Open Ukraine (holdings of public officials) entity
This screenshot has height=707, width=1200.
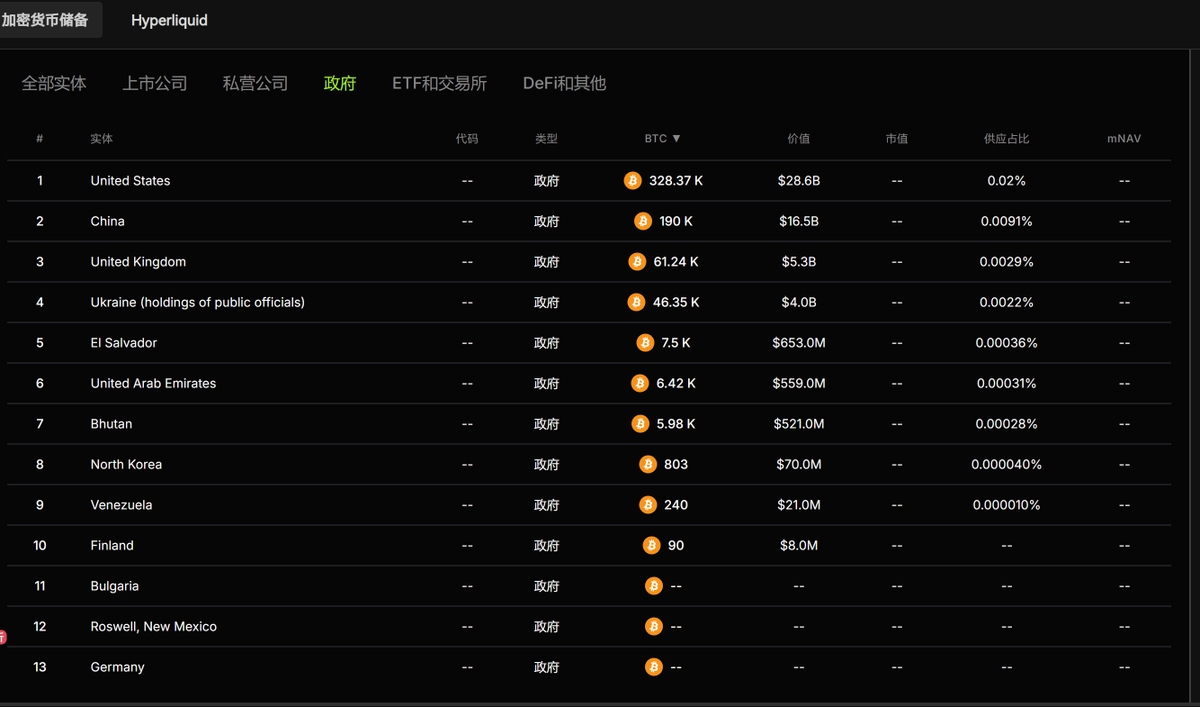pyautogui.click(x=197, y=302)
